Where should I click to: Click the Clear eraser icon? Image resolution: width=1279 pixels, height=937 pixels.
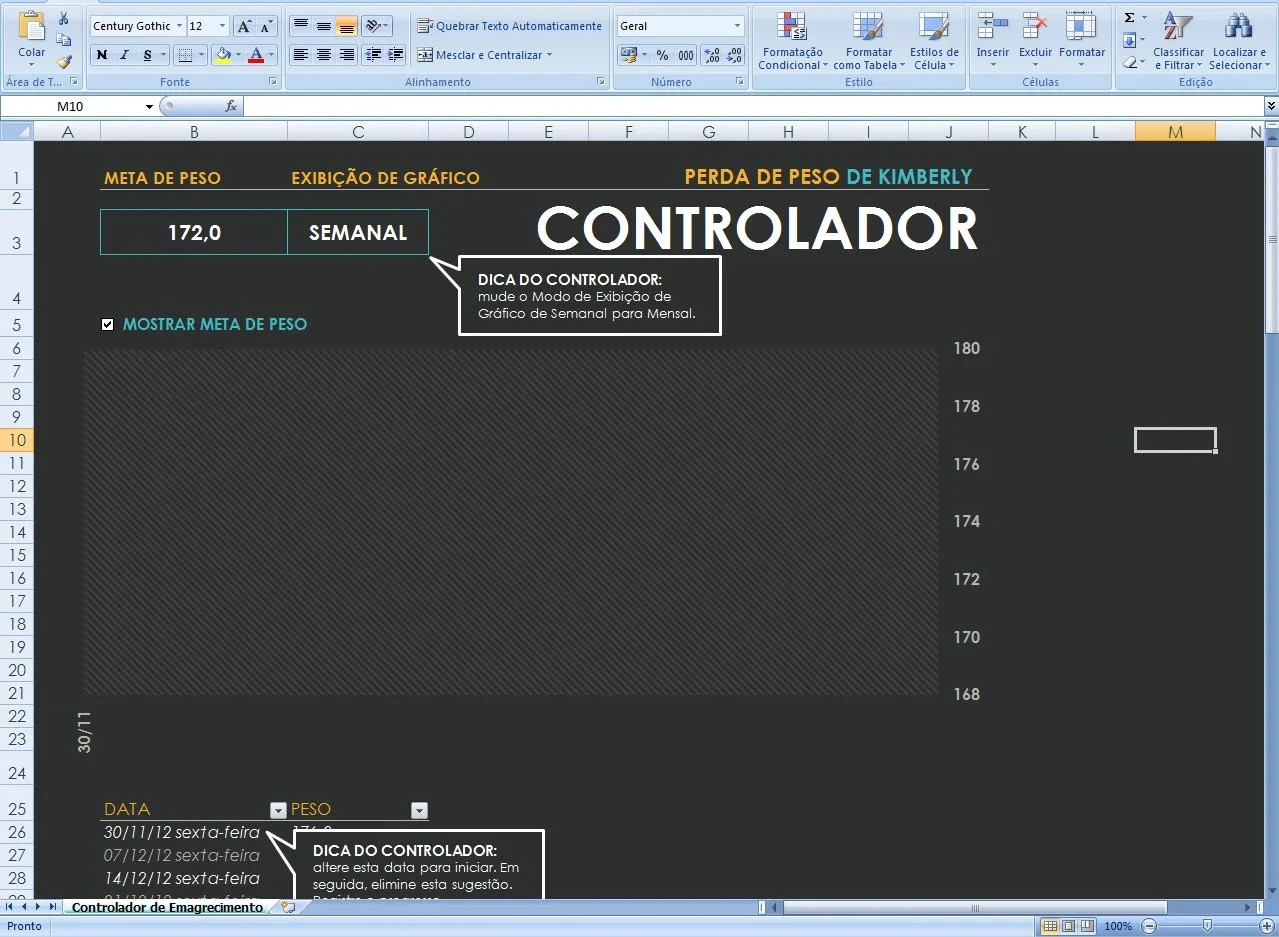coord(1130,62)
